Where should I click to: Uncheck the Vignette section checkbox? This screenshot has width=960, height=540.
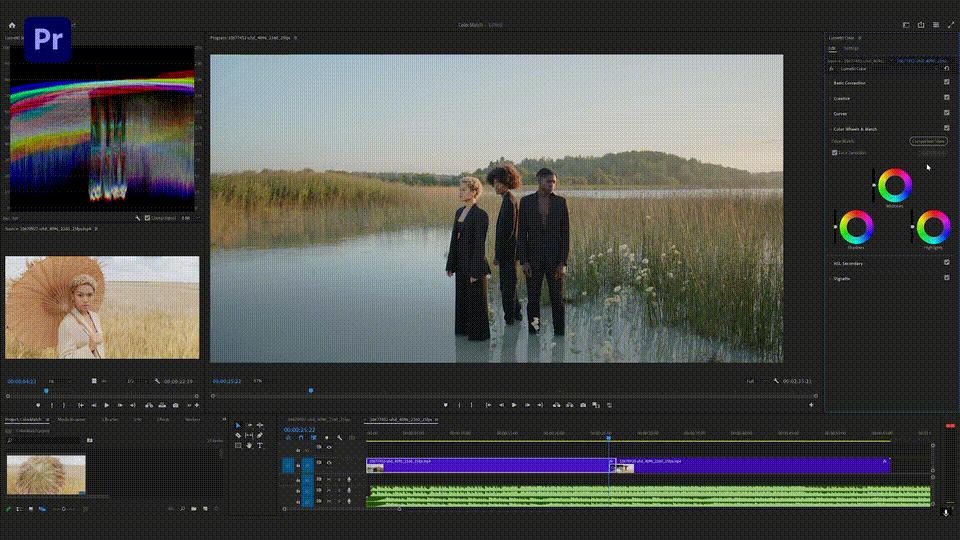946,278
